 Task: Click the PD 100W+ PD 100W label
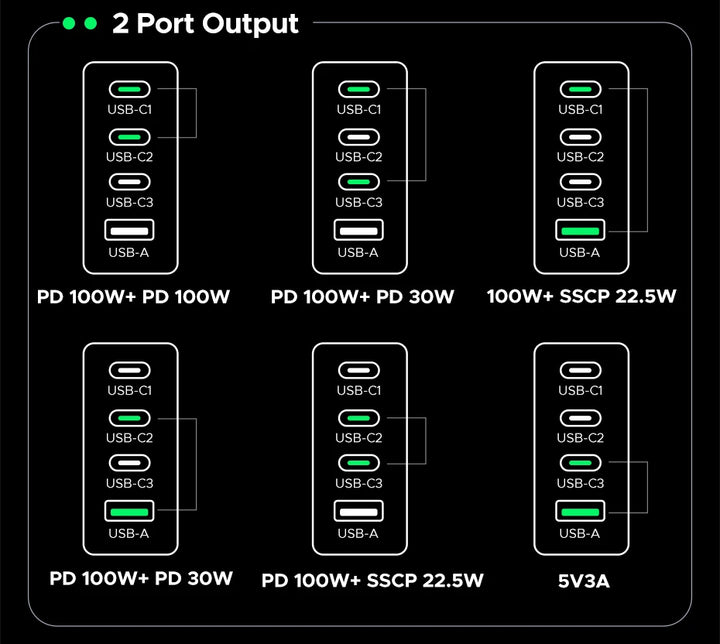click(133, 297)
